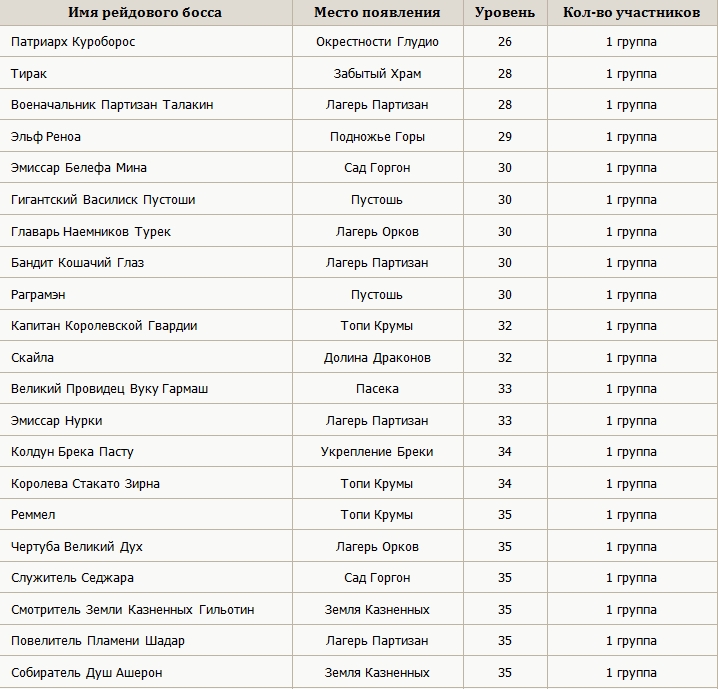The height and width of the screenshot is (689, 718).
Task: Click the "Имя рейдового босса" column header
Action: click(145, 13)
